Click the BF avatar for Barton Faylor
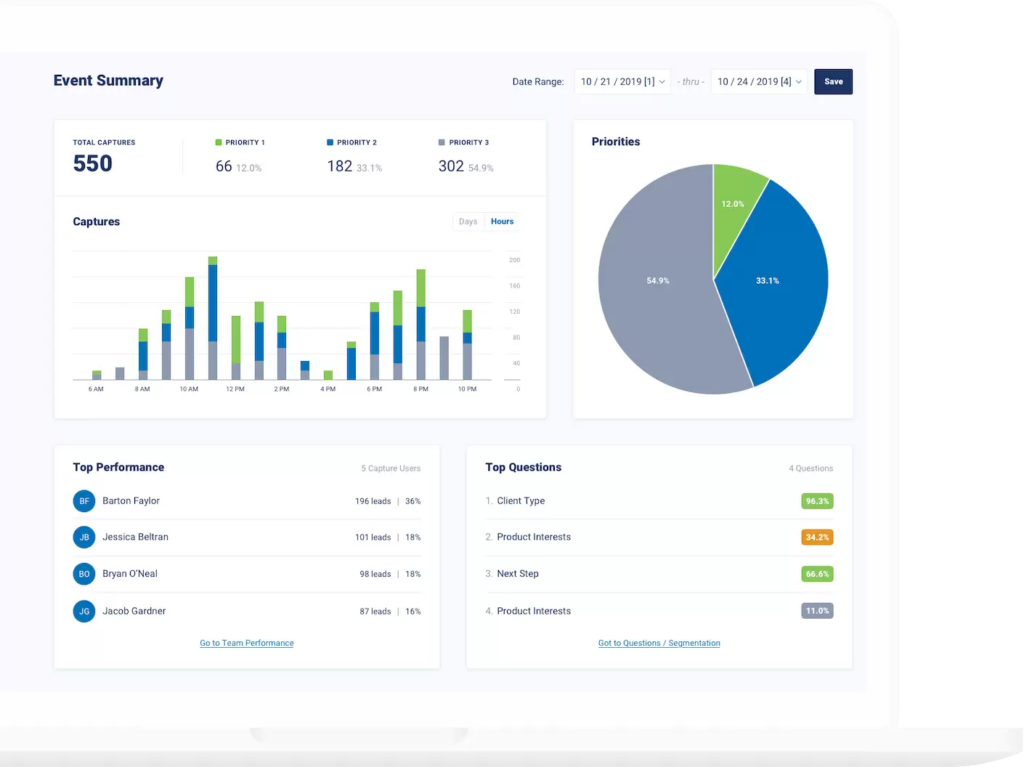The width and height of the screenshot is (1024, 767). 84,501
